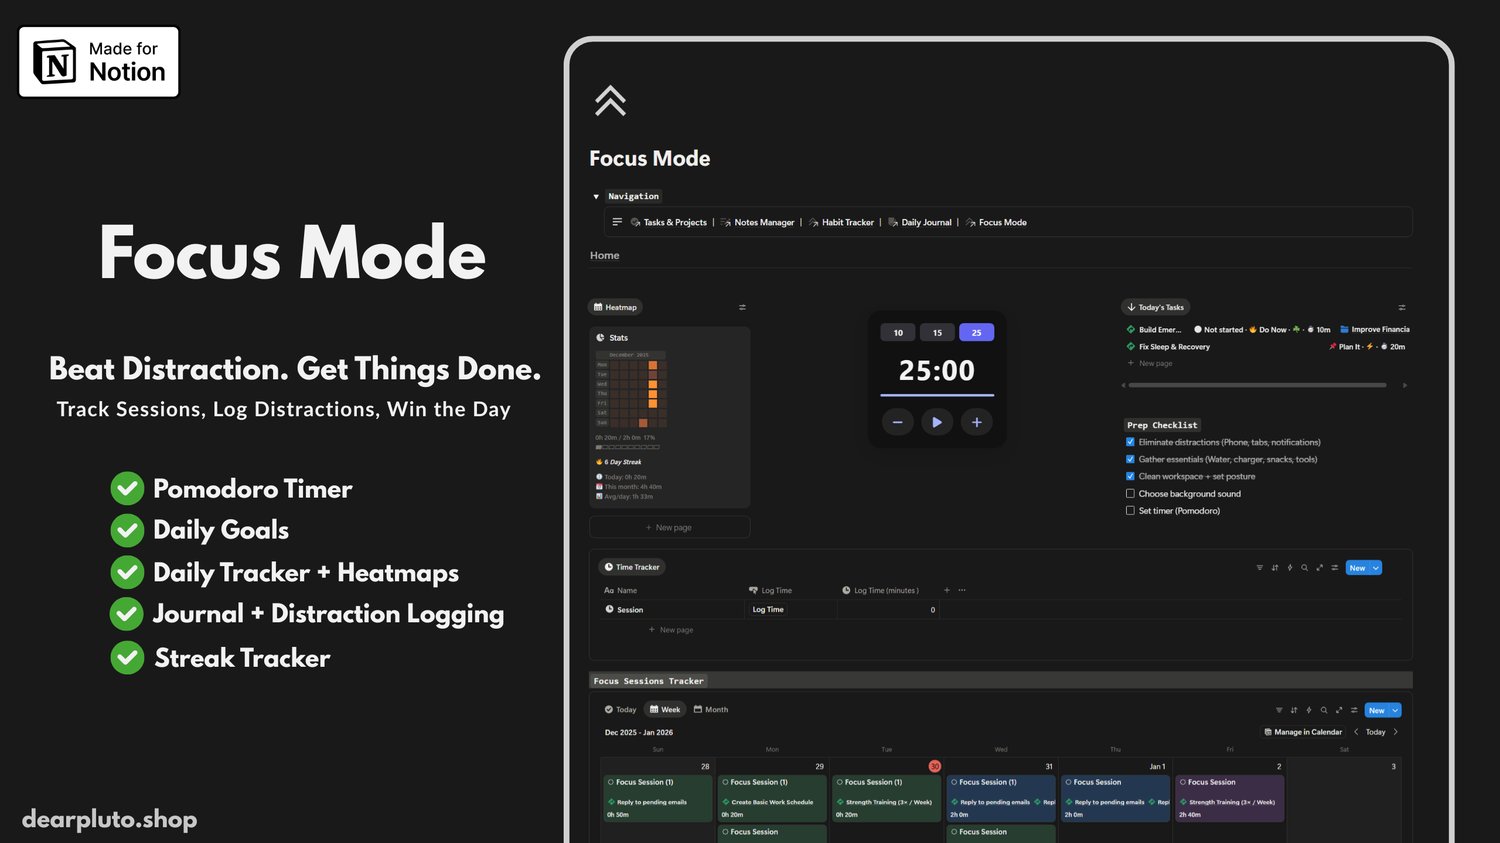
Task: Open Notes Manager navigation link
Action: click(x=758, y=222)
